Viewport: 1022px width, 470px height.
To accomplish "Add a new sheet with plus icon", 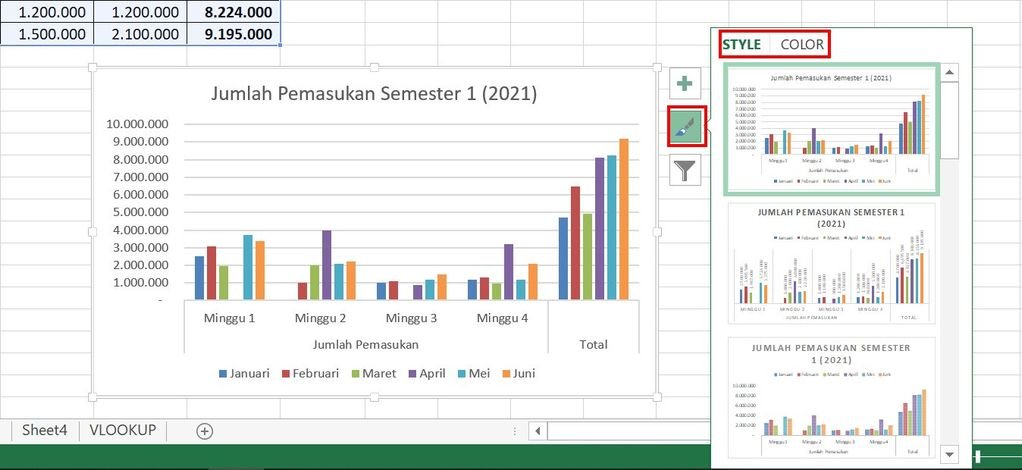I will point(205,431).
